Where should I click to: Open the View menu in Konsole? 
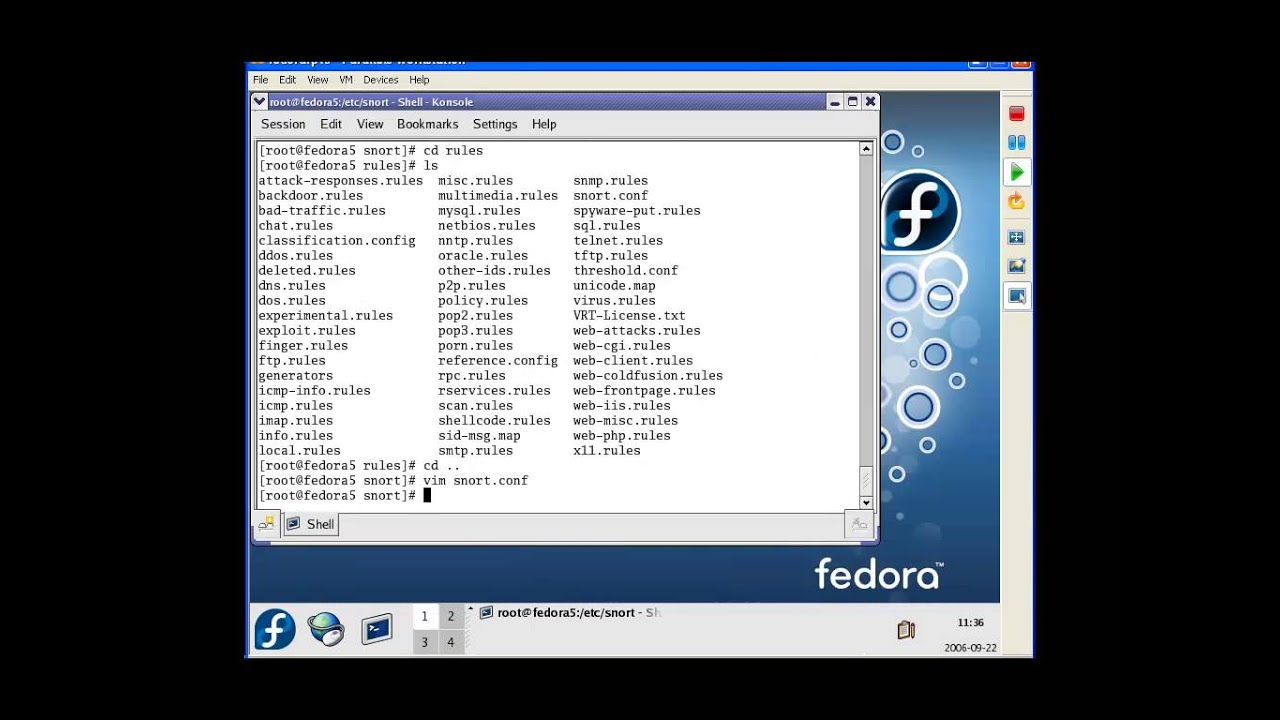pos(370,124)
